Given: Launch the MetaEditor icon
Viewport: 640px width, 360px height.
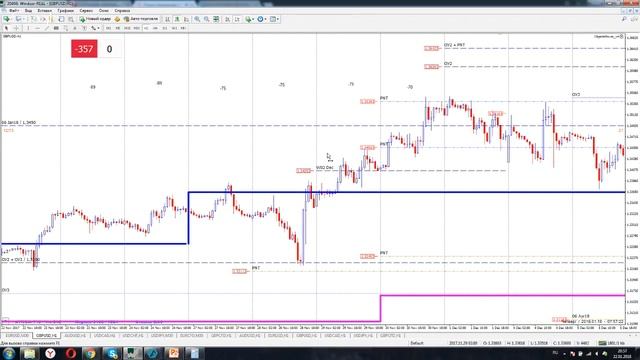Looking at the screenshot, I should (118, 19).
